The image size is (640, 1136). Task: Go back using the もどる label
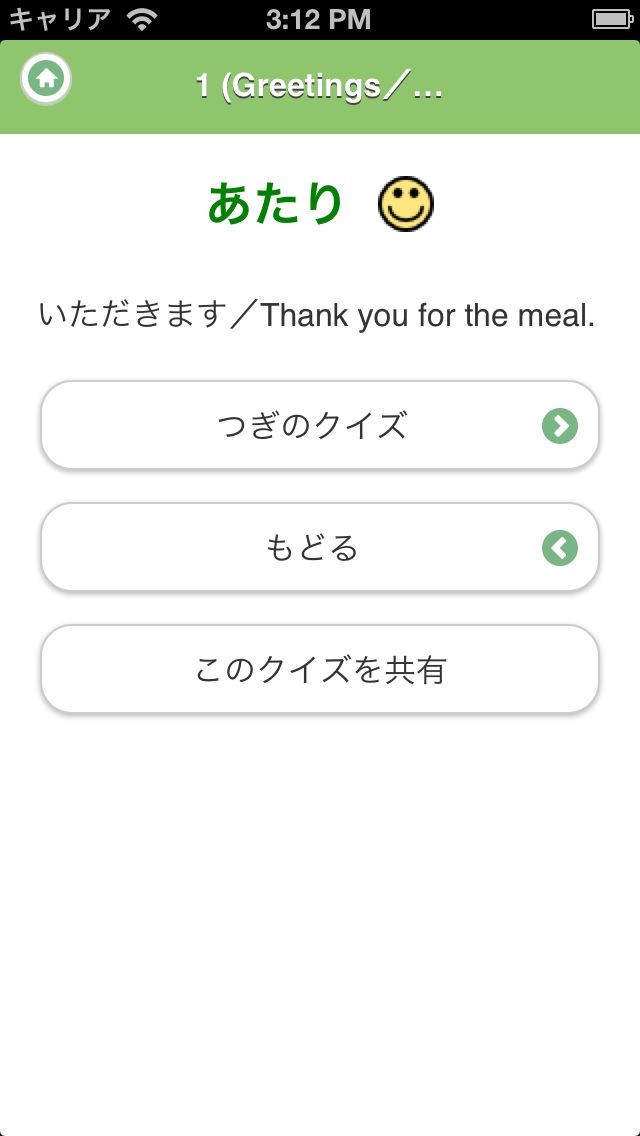[312, 548]
